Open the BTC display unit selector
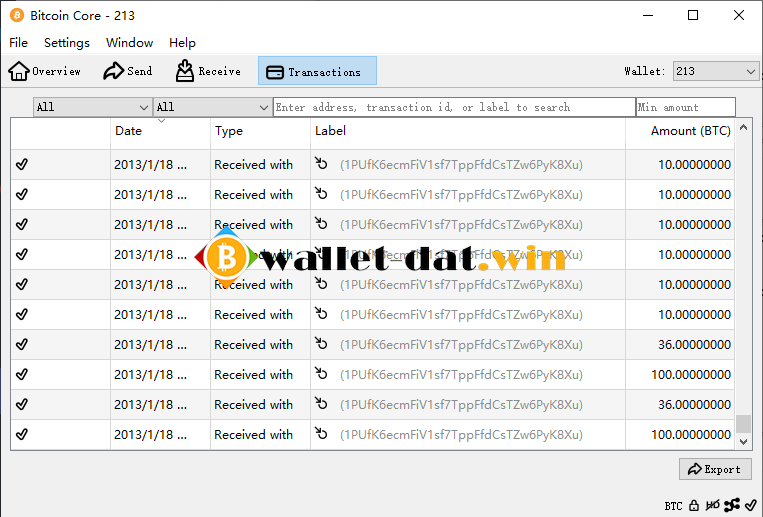 [673, 506]
